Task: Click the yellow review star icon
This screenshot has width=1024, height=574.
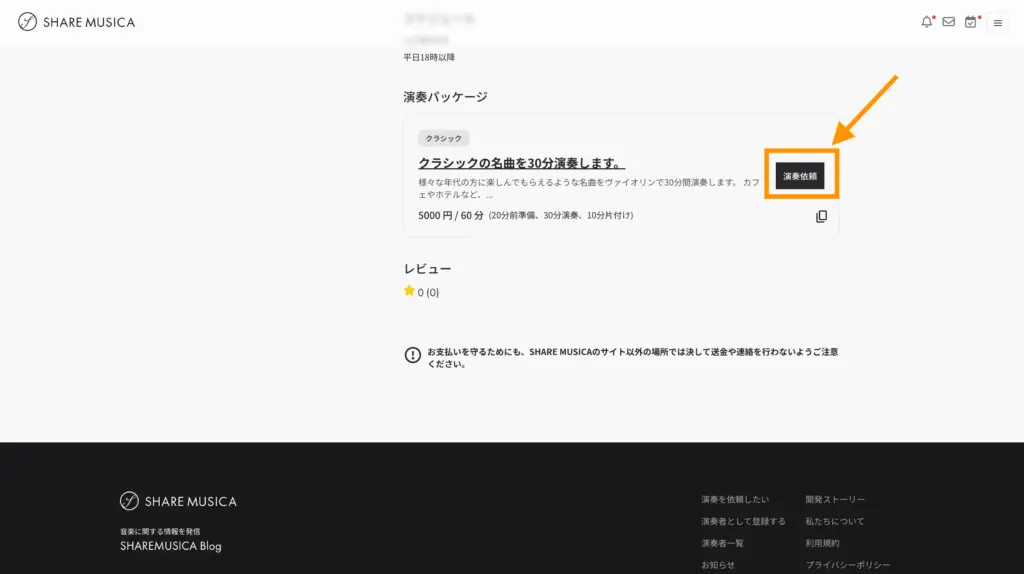Action: tap(409, 291)
